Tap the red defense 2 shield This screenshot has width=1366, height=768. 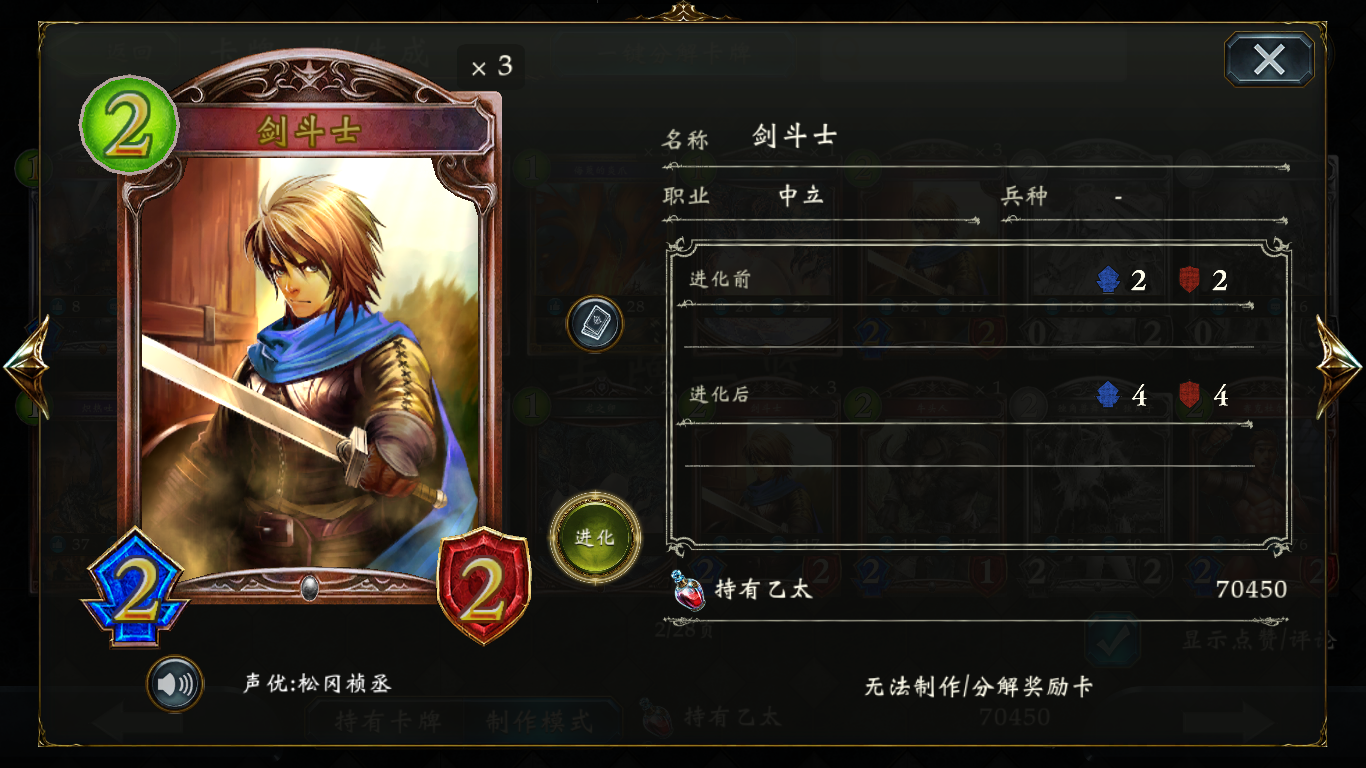[484, 585]
